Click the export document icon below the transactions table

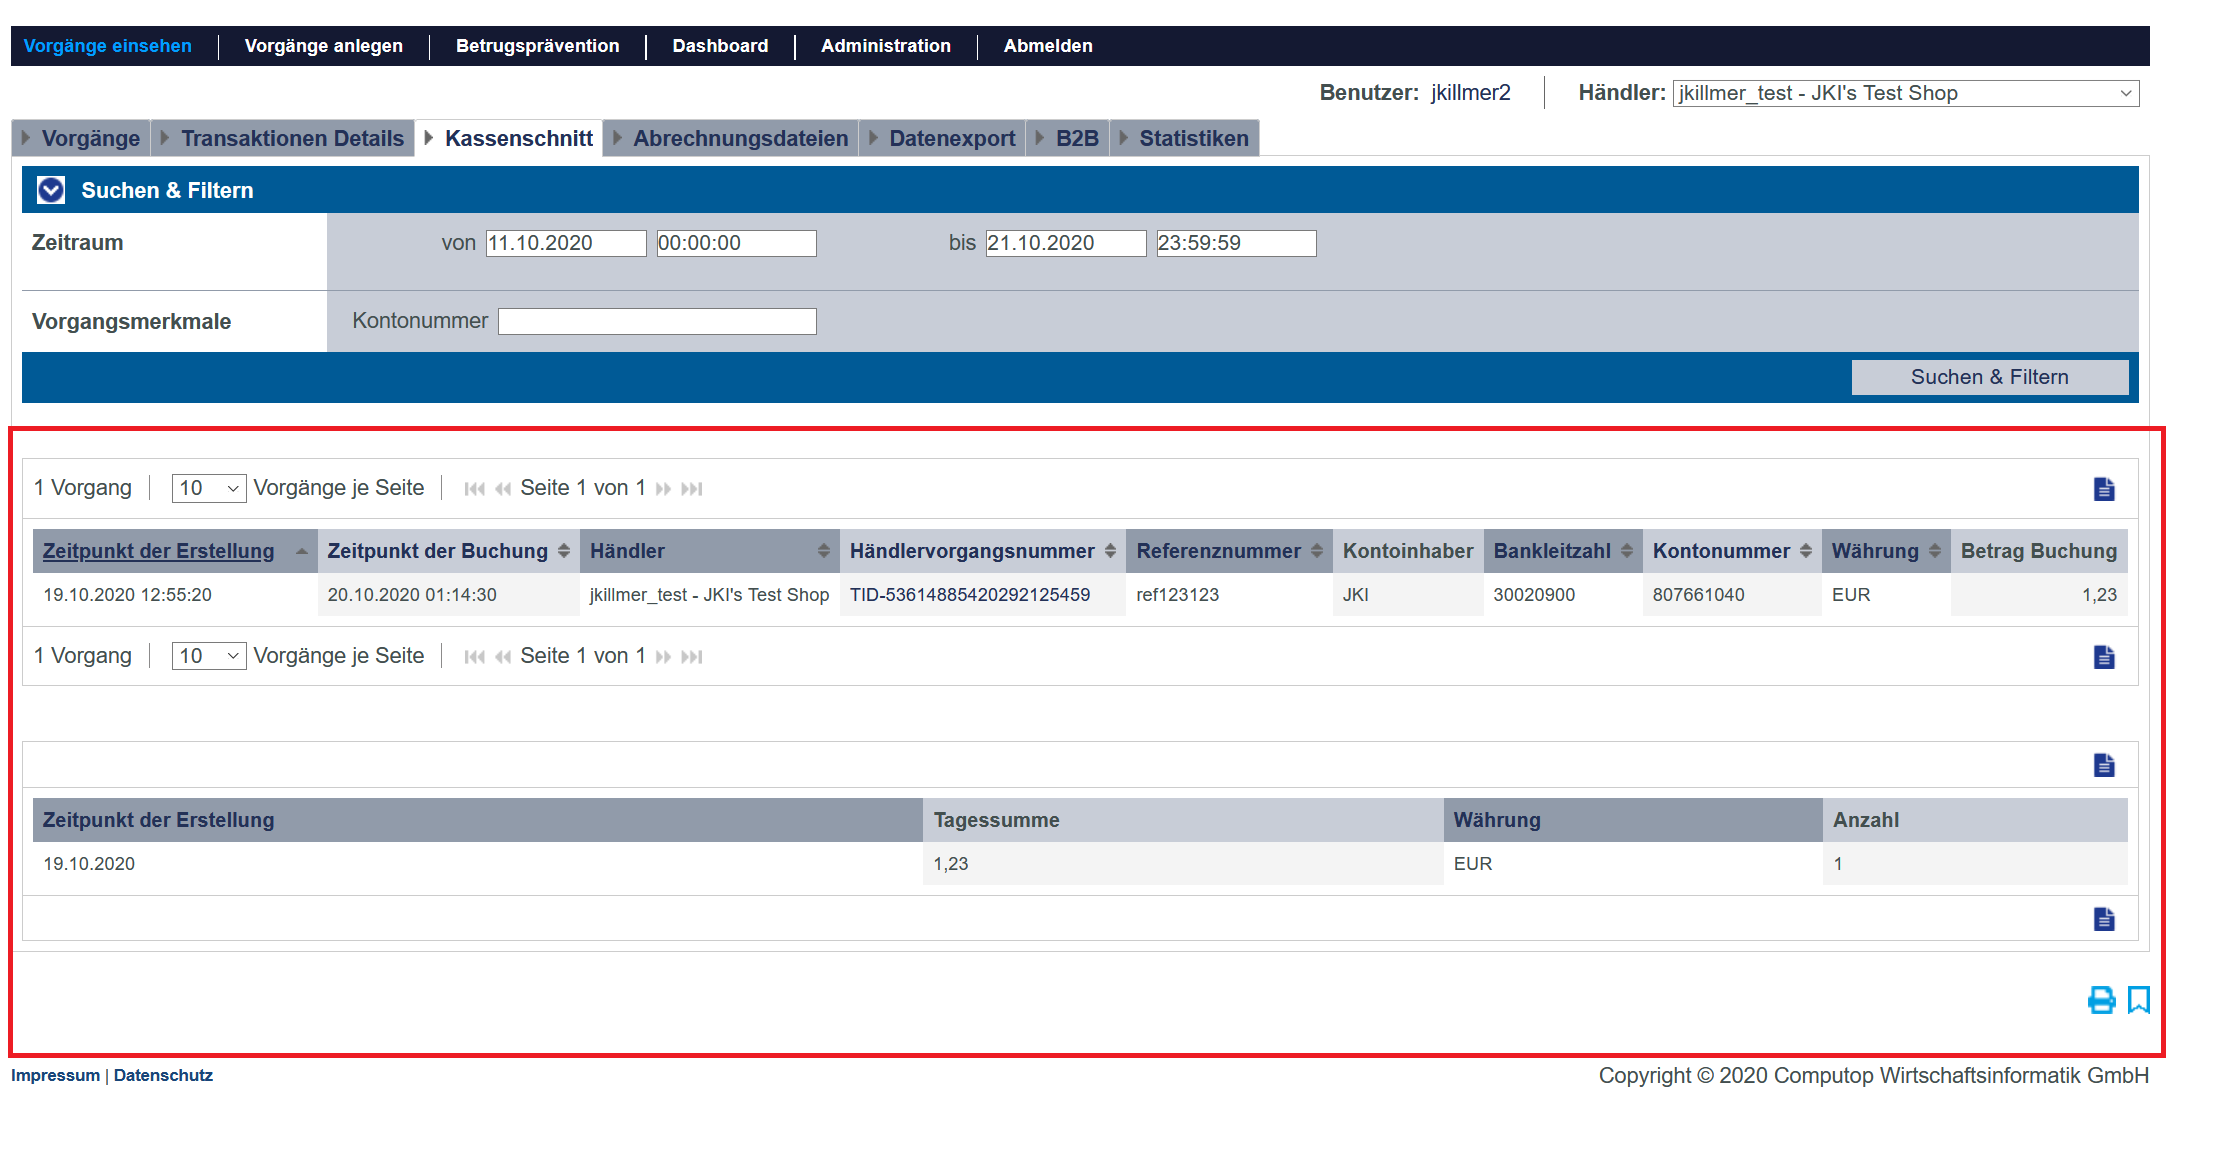pyautogui.click(x=2104, y=657)
